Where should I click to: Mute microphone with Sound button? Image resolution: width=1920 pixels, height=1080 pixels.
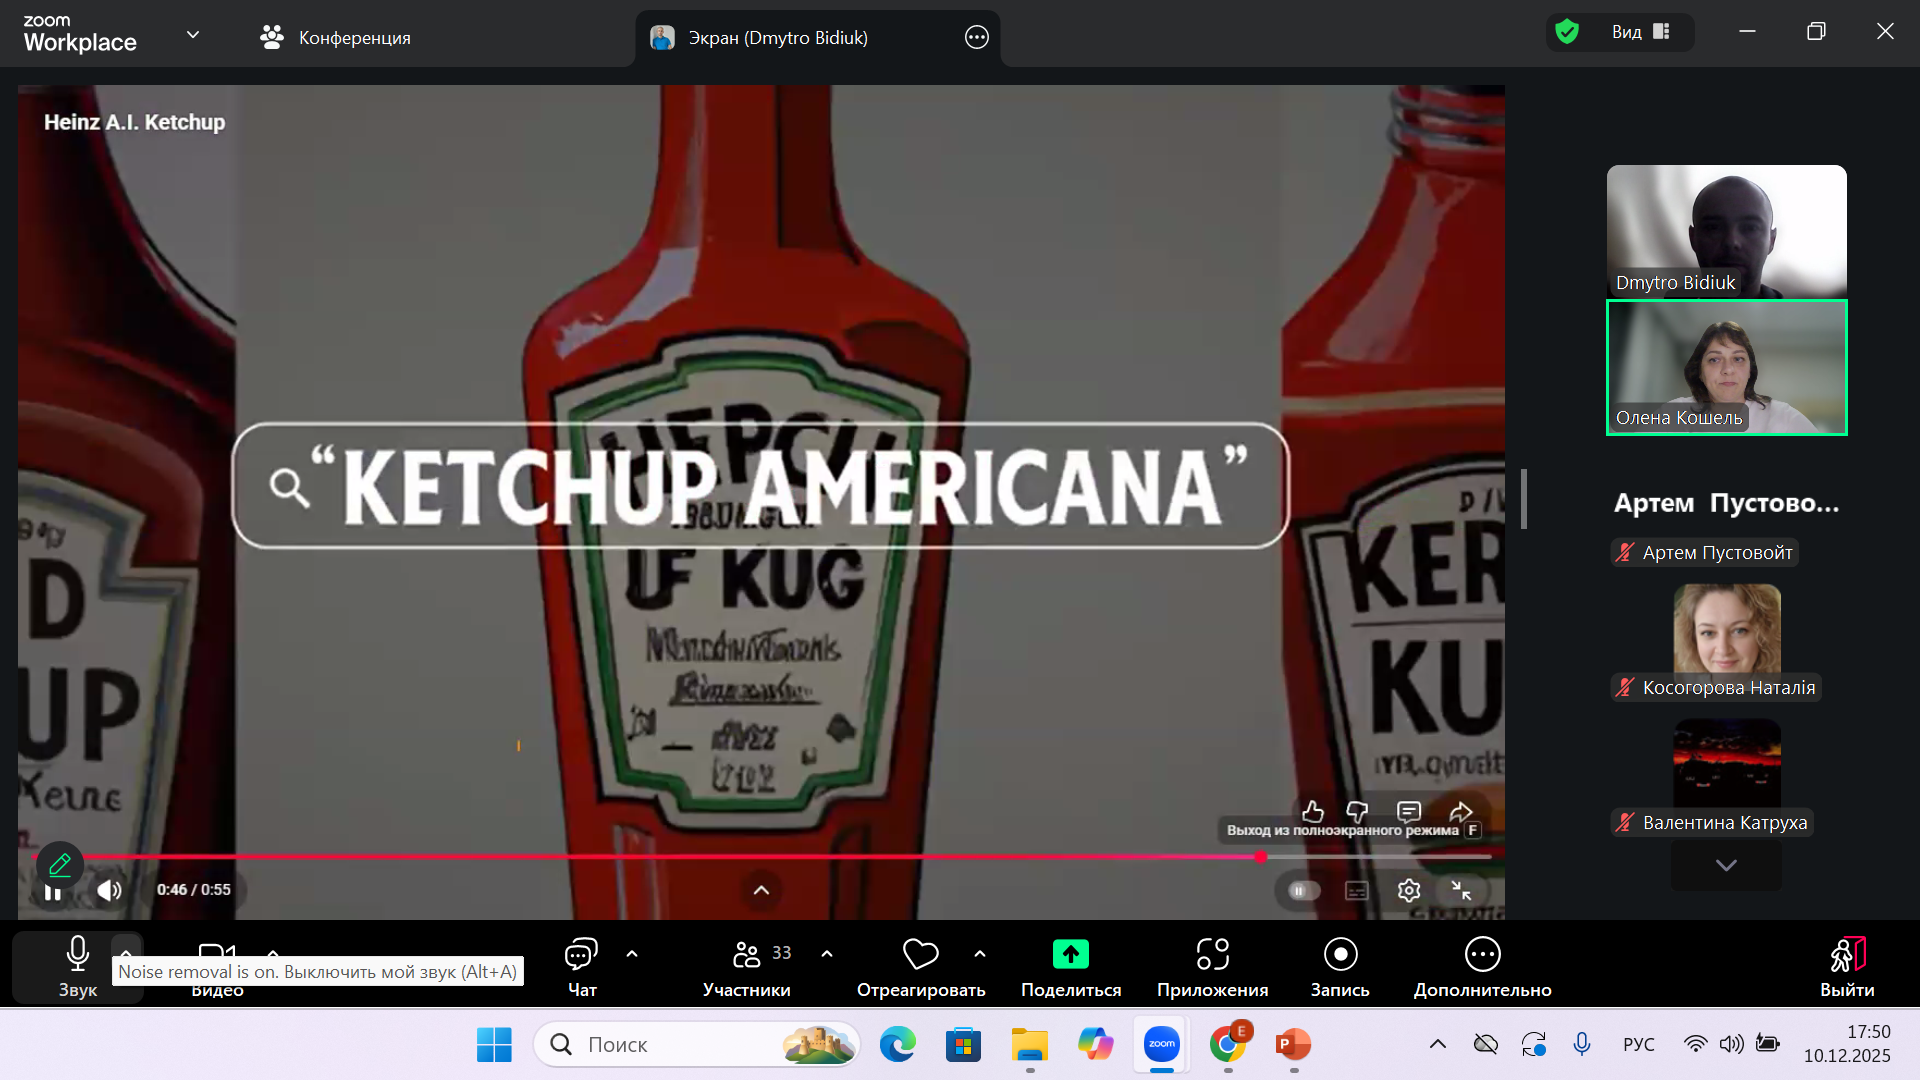tap(77, 955)
